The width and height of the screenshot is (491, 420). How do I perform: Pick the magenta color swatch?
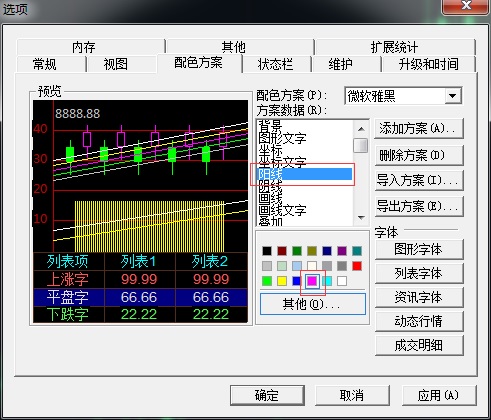click(312, 281)
